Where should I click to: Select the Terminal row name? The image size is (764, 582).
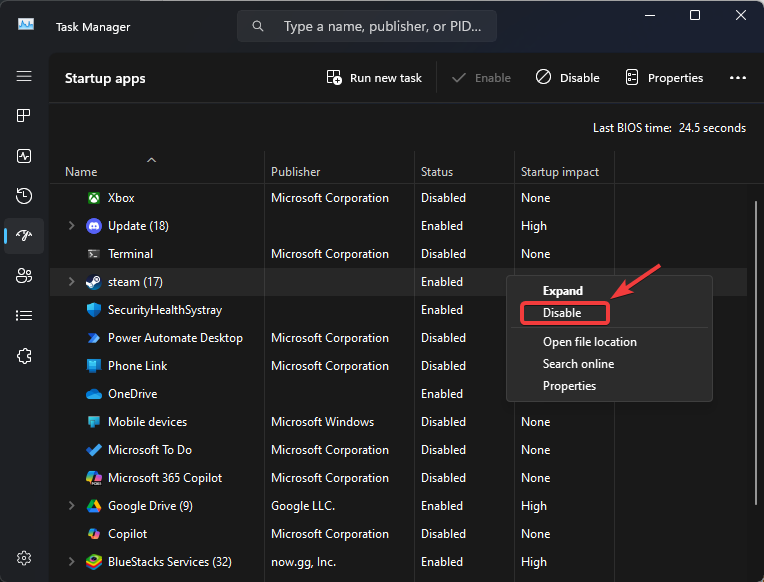point(130,254)
